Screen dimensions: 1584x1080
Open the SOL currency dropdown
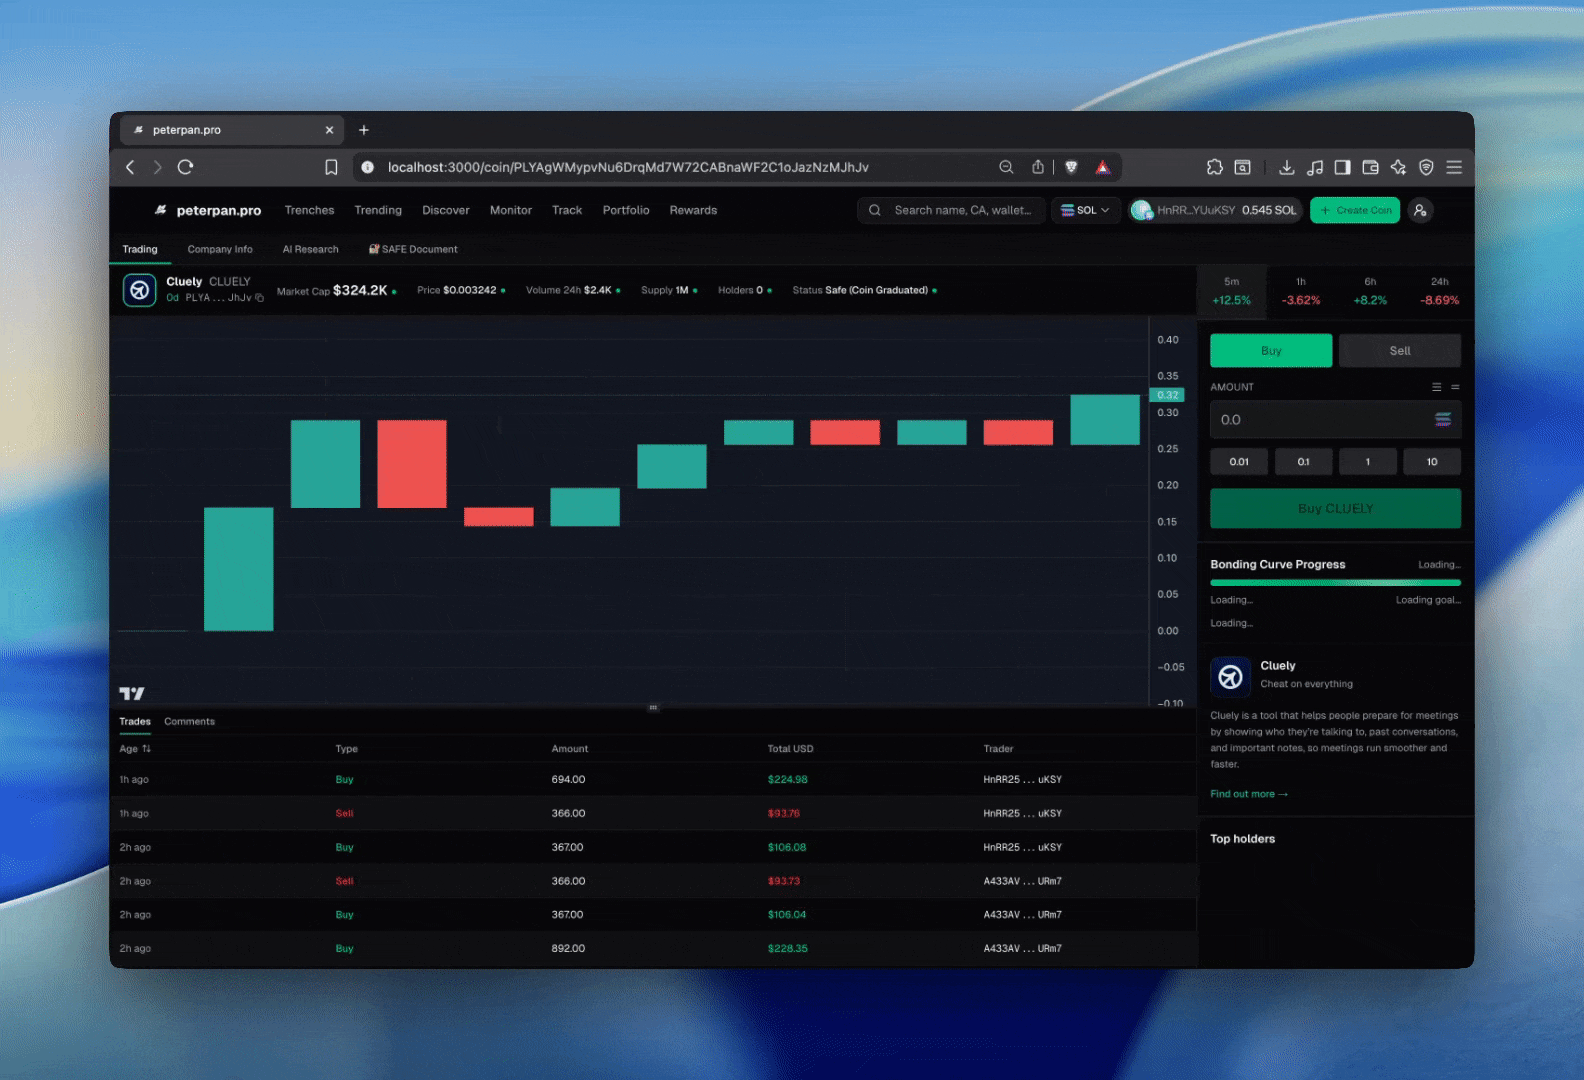click(1085, 210)
